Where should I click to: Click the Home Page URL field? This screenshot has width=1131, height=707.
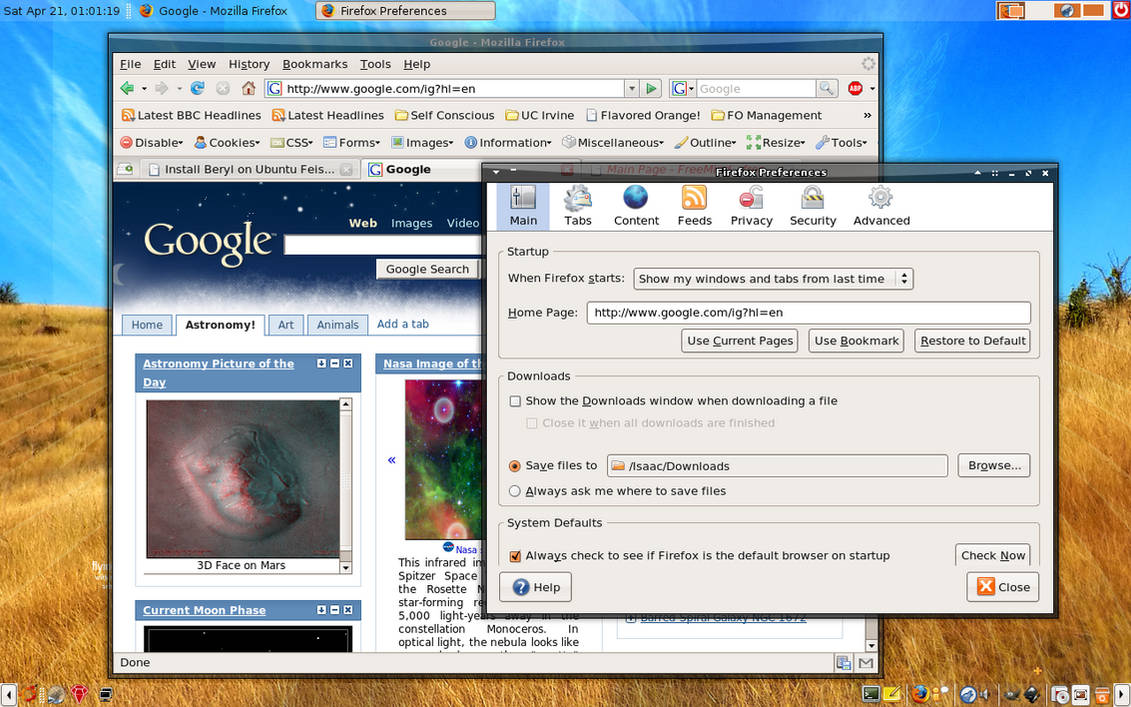808,312
